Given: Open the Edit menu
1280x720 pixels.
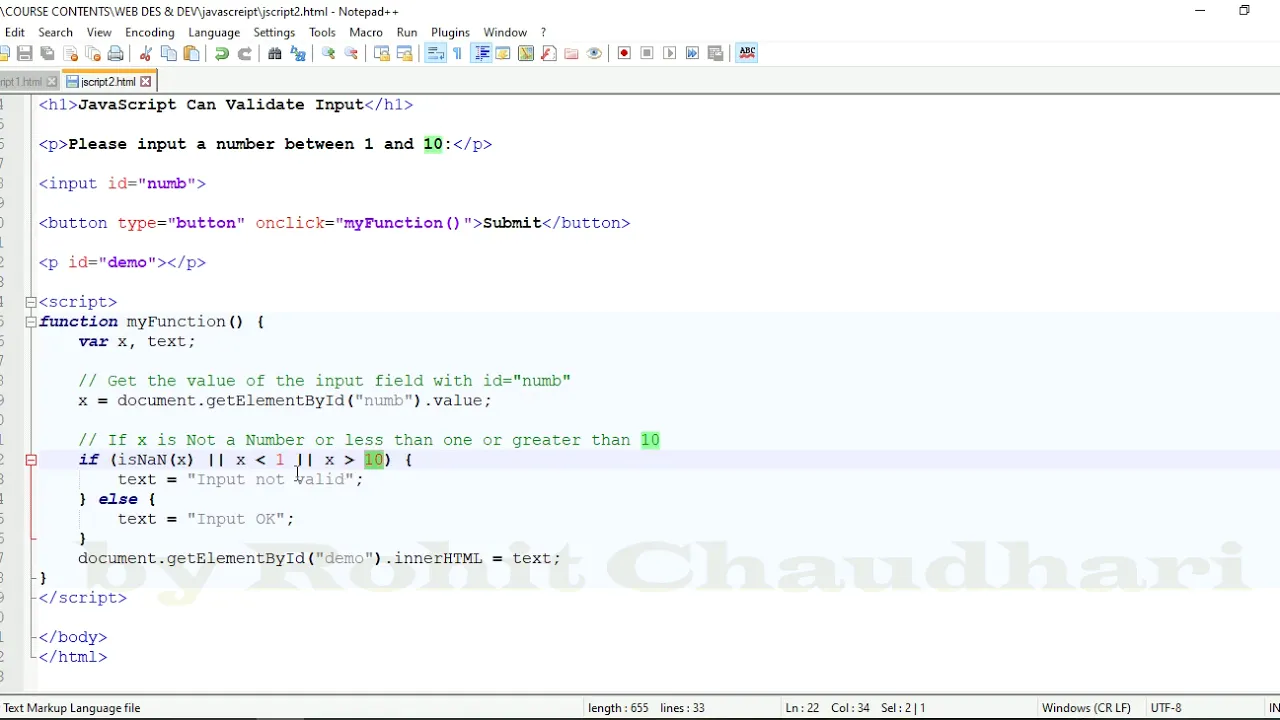Looking at the screenshot, I should pos(14,32).
